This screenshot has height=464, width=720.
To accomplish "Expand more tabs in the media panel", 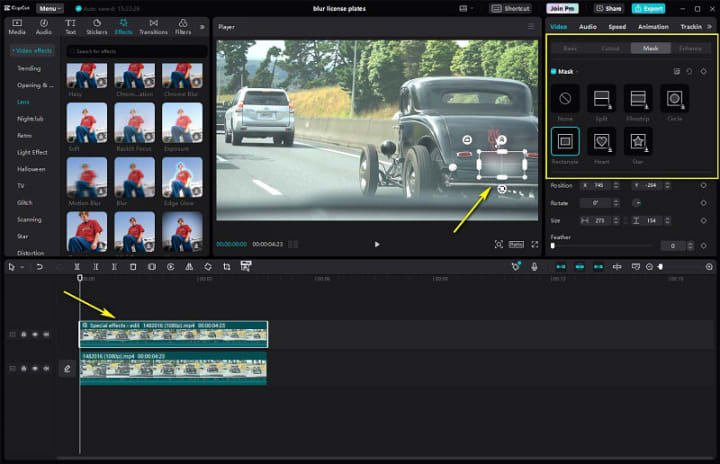I will pyautogui.click(x=202, y=27).
